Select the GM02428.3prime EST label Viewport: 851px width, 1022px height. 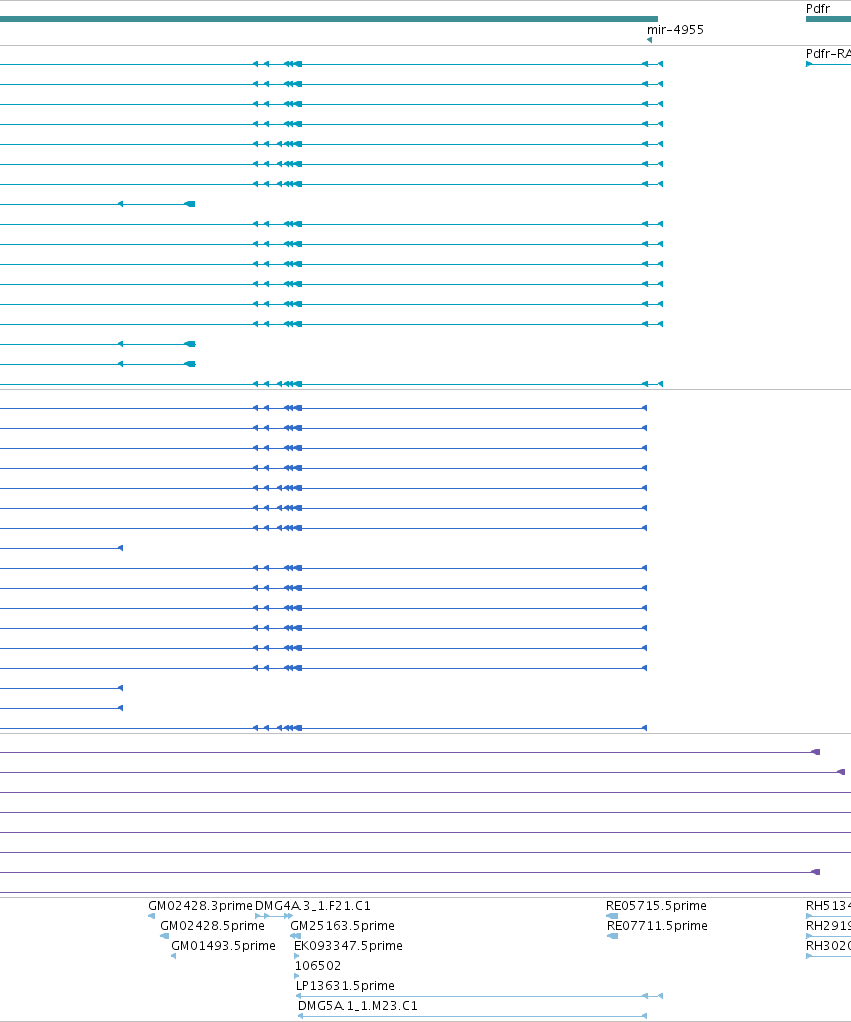pos(200,905)
